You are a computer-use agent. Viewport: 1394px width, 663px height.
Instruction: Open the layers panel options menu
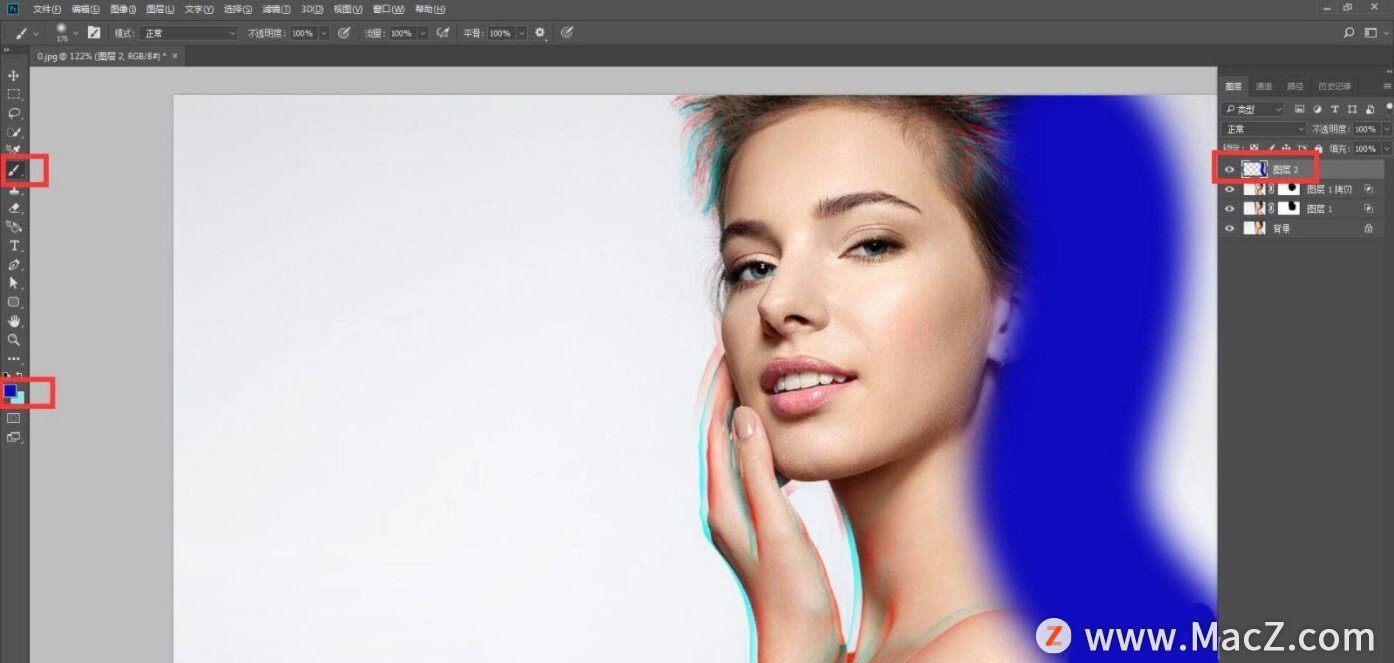coord(1386,86)
